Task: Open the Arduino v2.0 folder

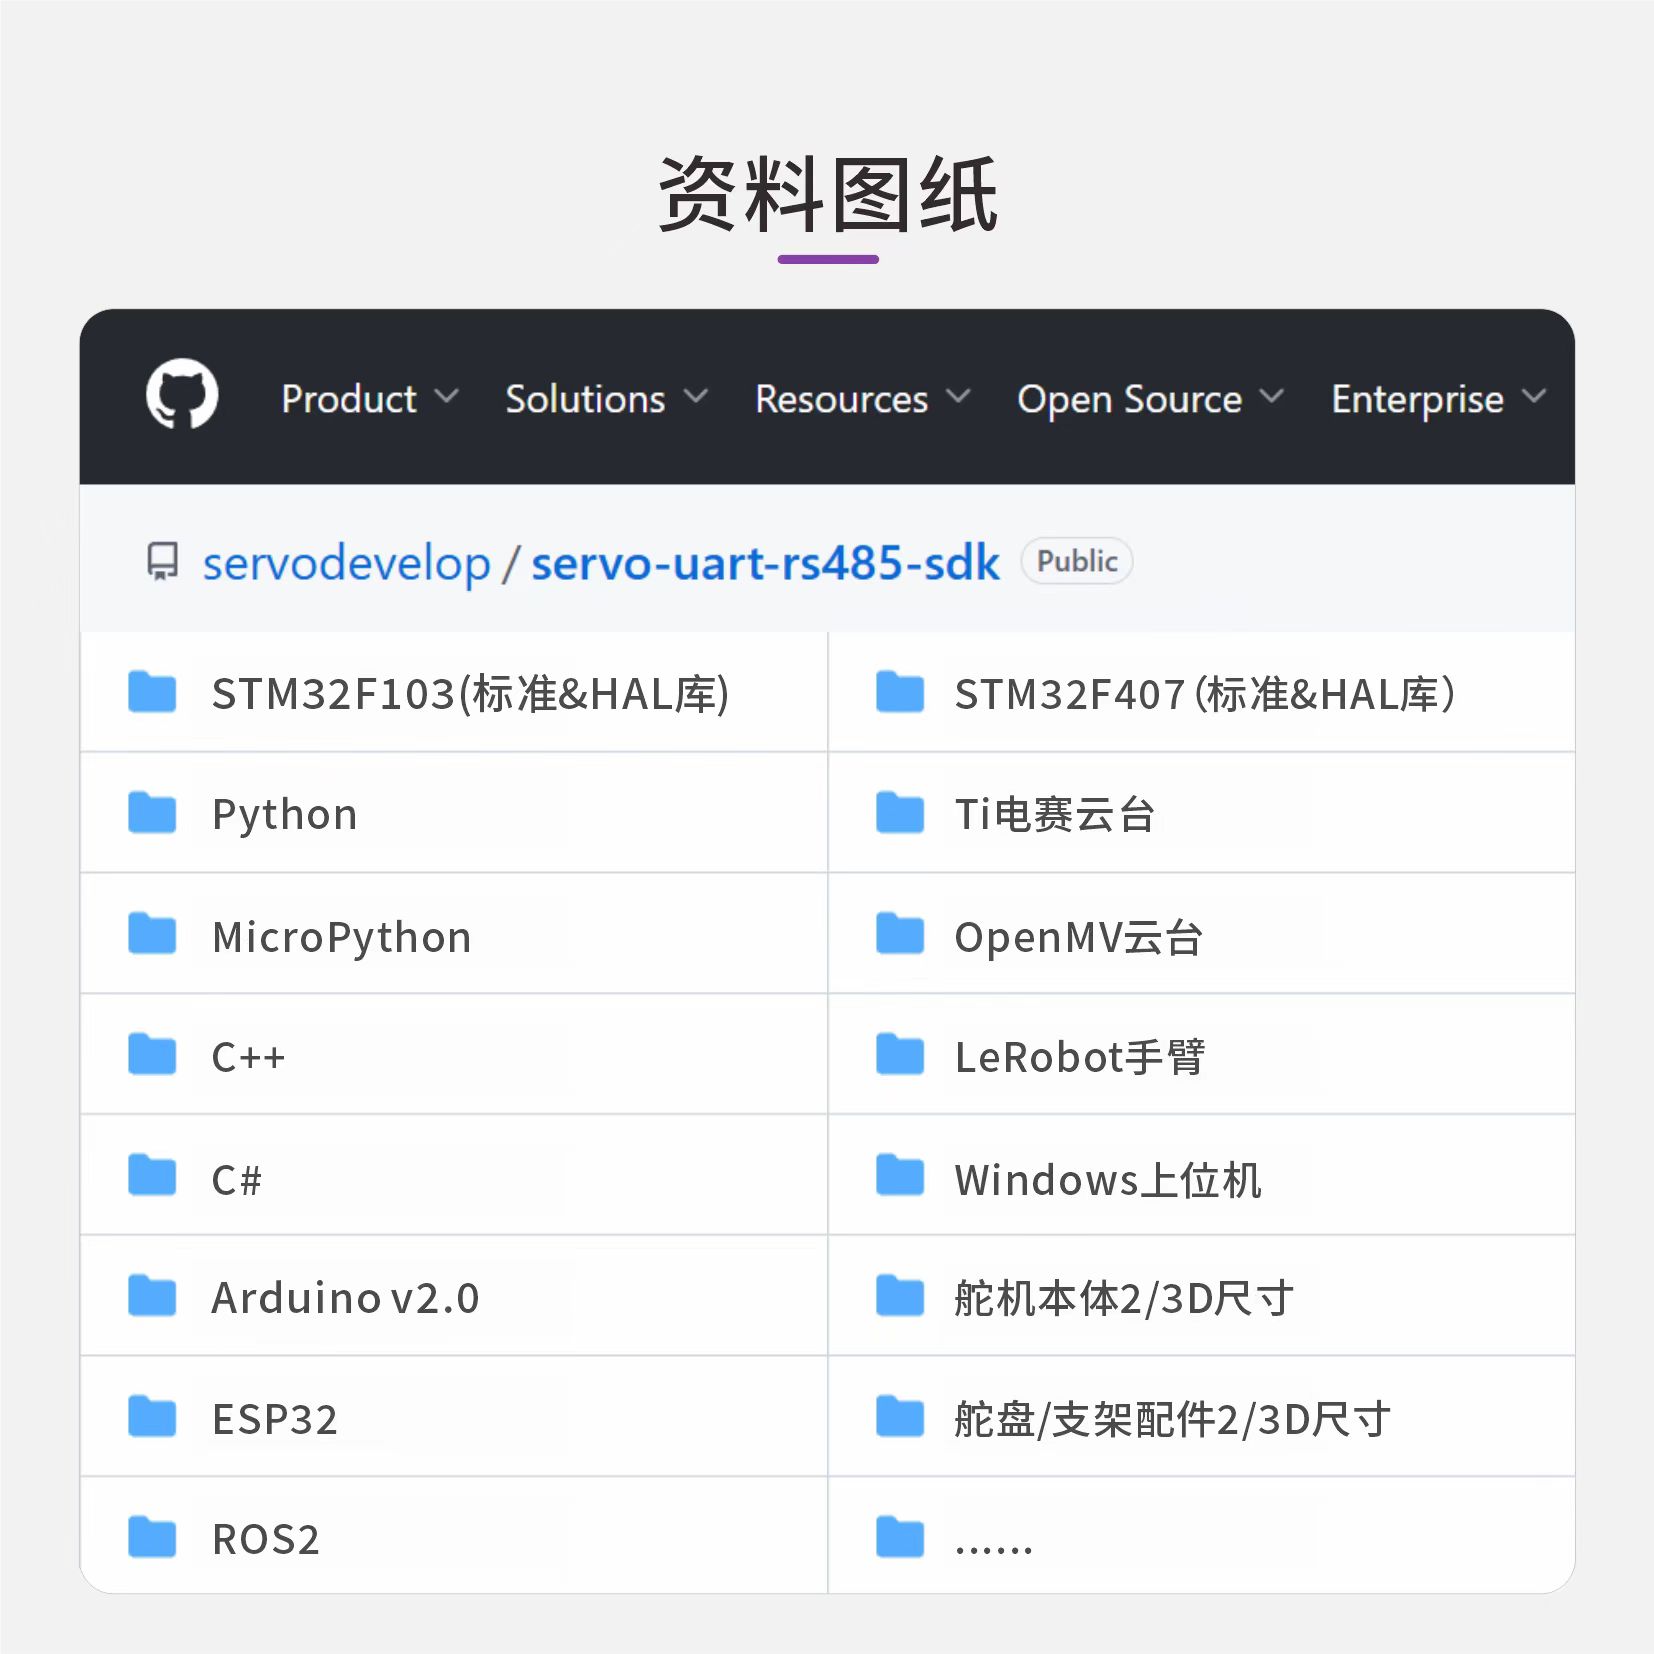Action: pos(345,1298)
